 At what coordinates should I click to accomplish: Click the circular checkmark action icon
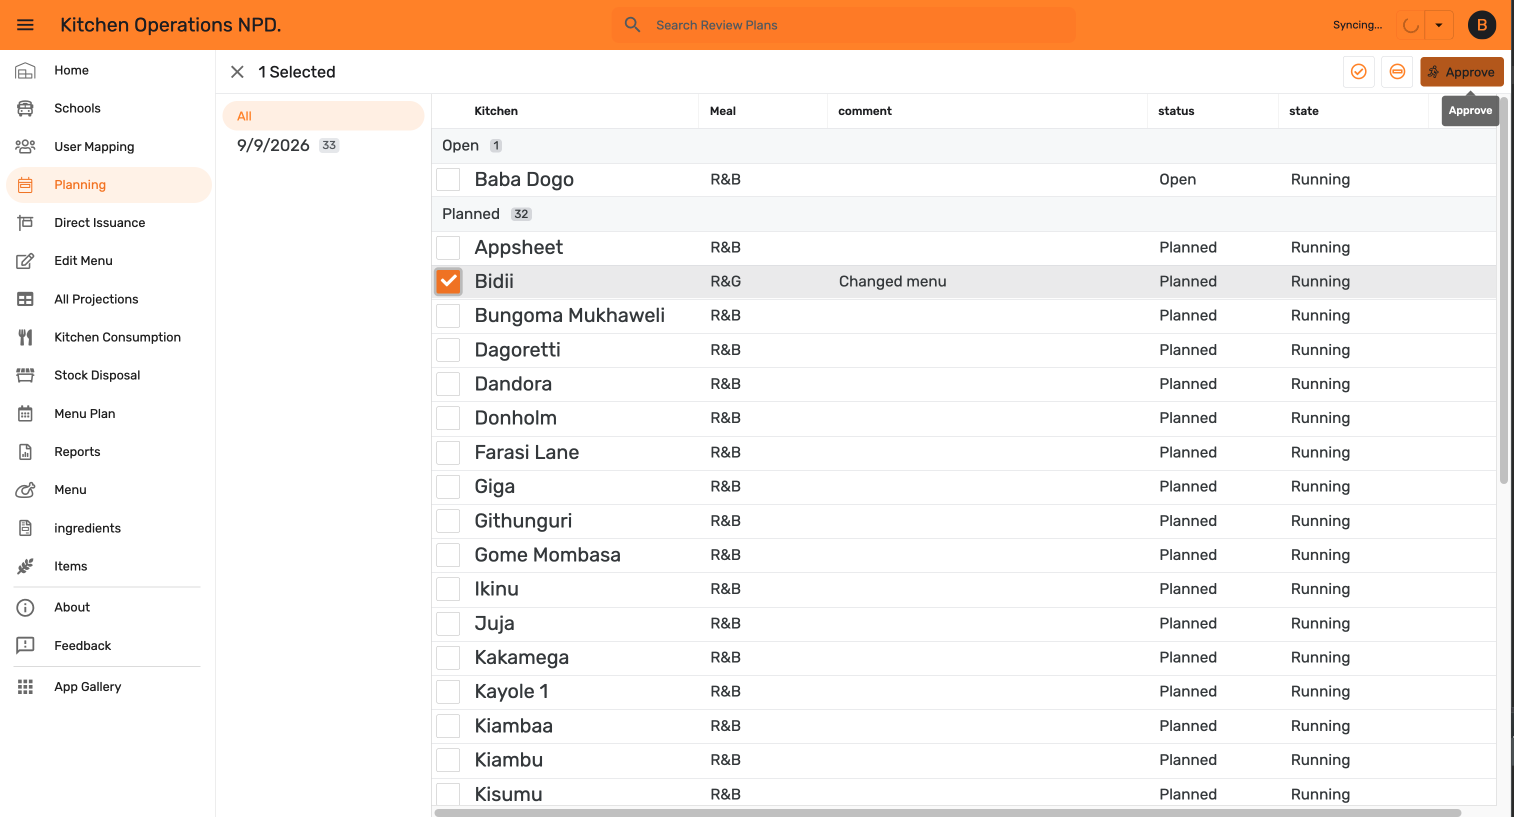(x=1358, y=72)
